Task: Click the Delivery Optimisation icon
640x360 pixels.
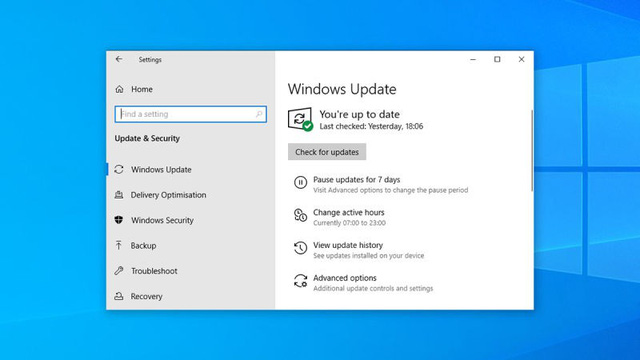Action: point(119,195)
